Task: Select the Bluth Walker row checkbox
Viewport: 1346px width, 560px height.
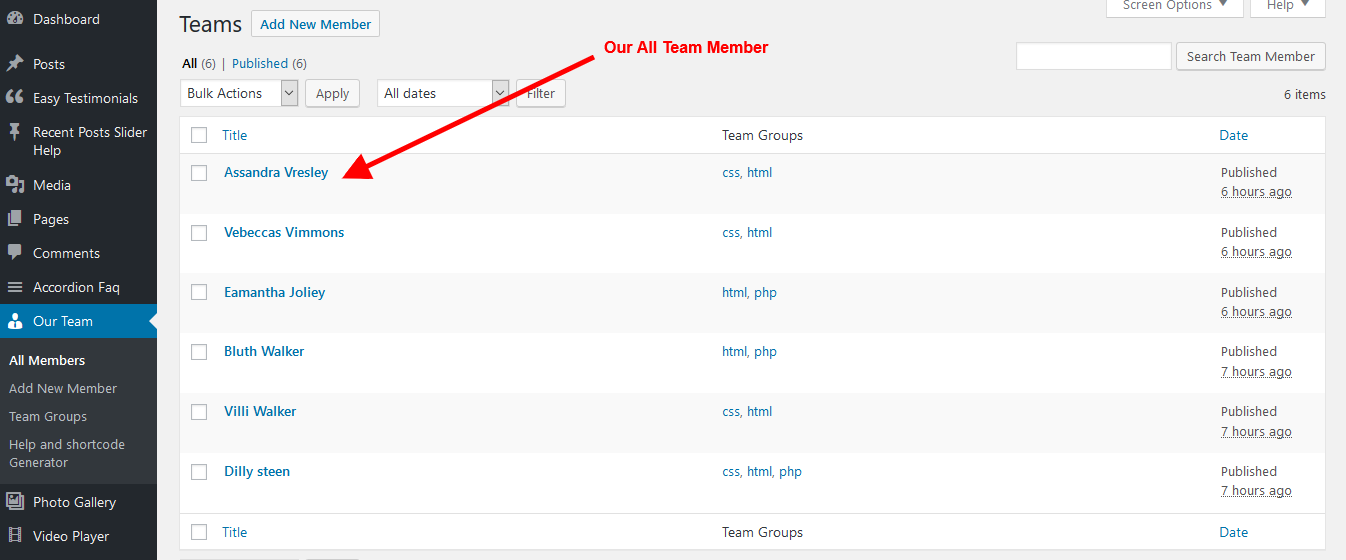Action: [x=199, y=352]
